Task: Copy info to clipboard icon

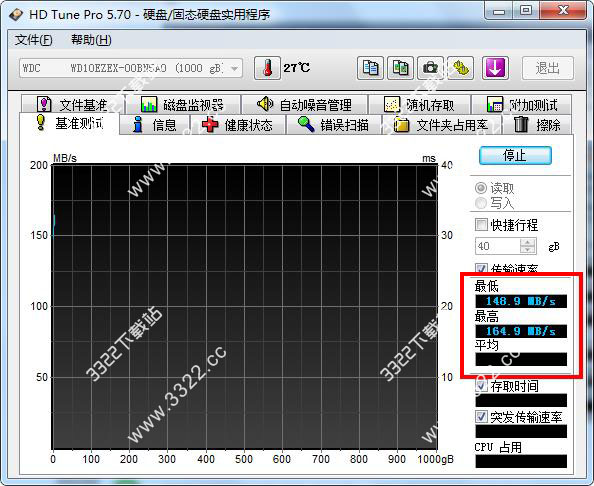Action: point(370,68)
